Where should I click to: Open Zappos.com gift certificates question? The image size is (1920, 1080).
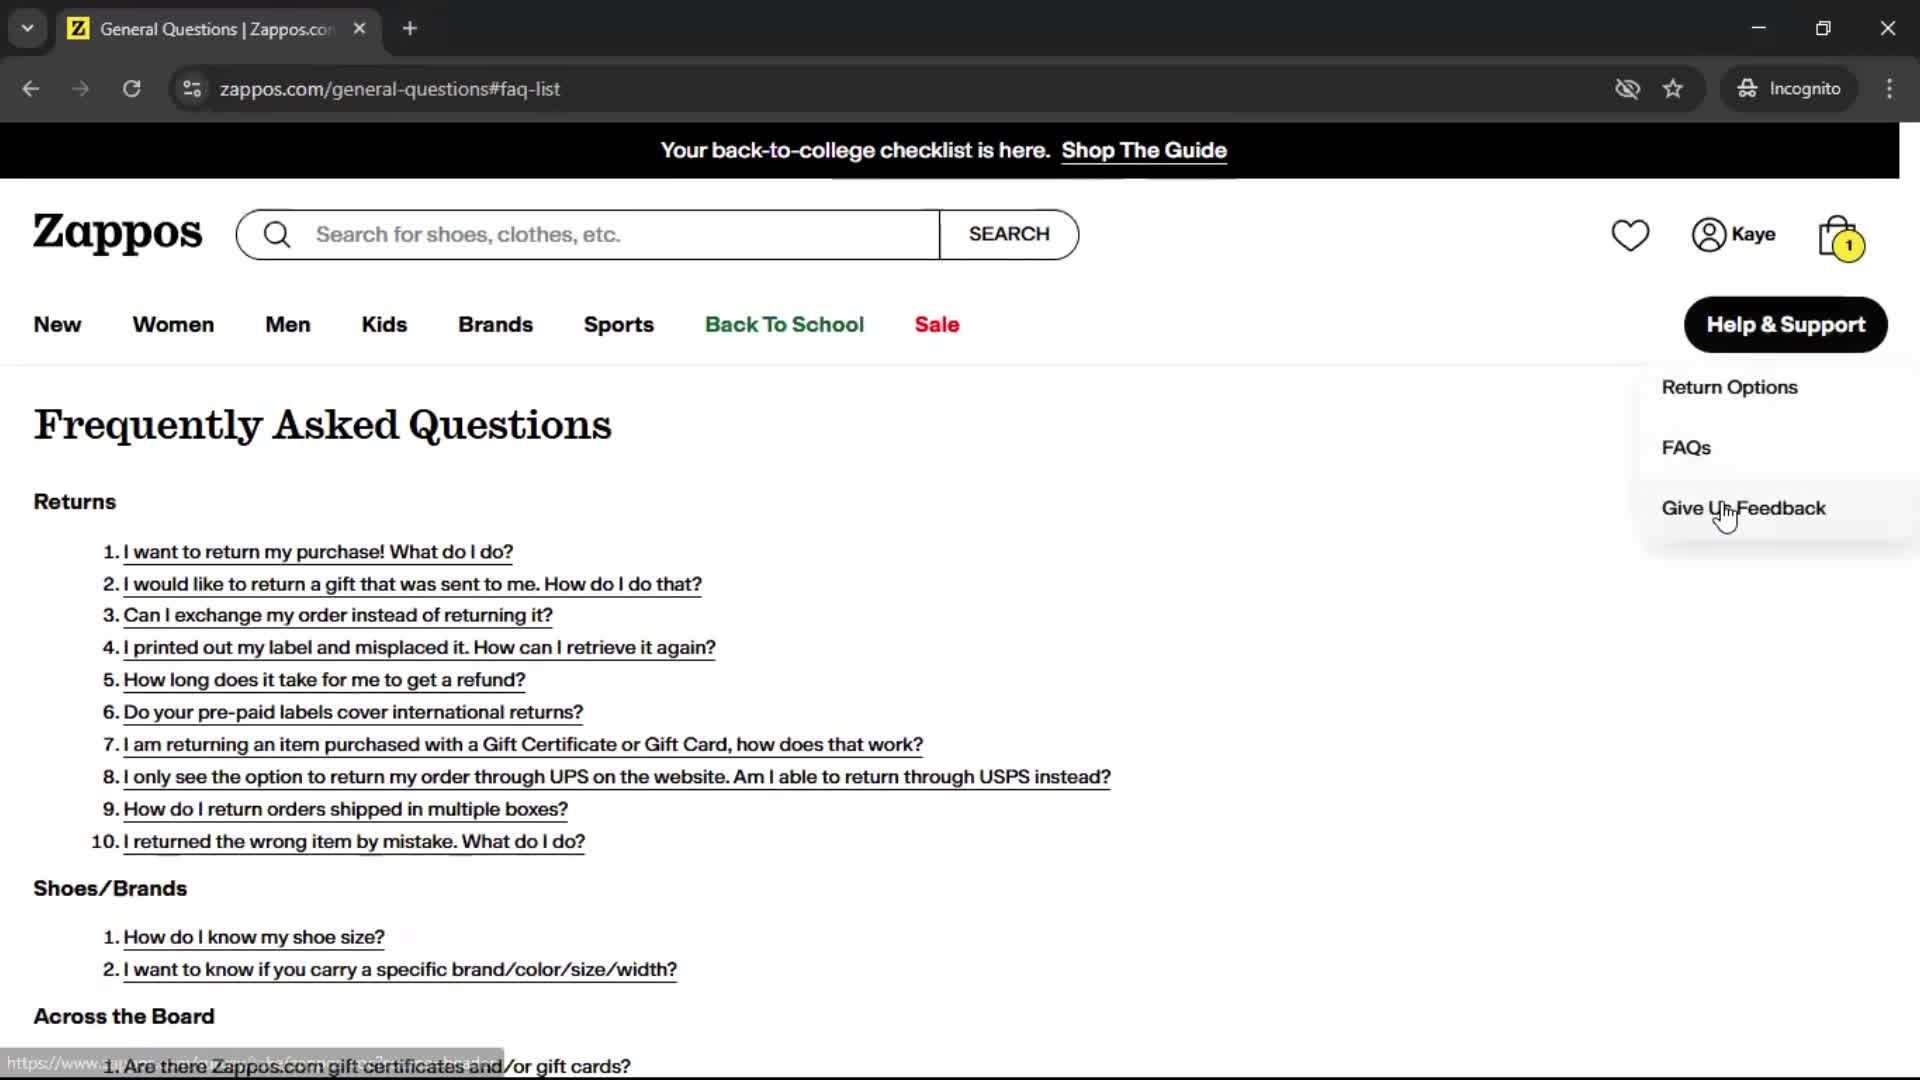tap(377, 1067)
